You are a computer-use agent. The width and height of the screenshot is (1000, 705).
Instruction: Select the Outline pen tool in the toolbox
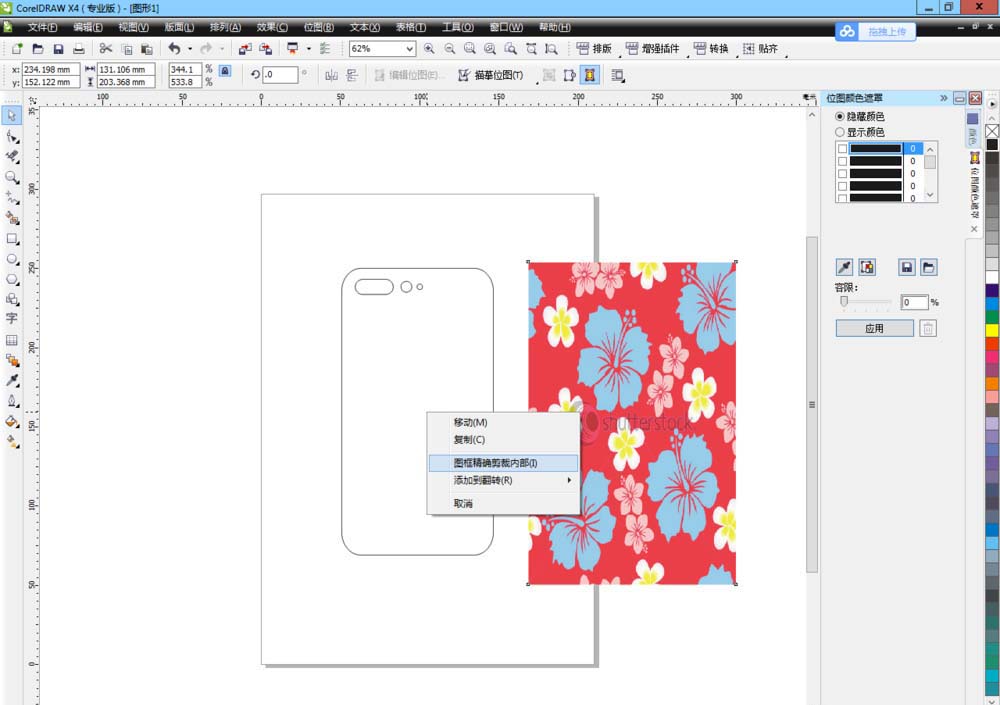tap(12, 401)
